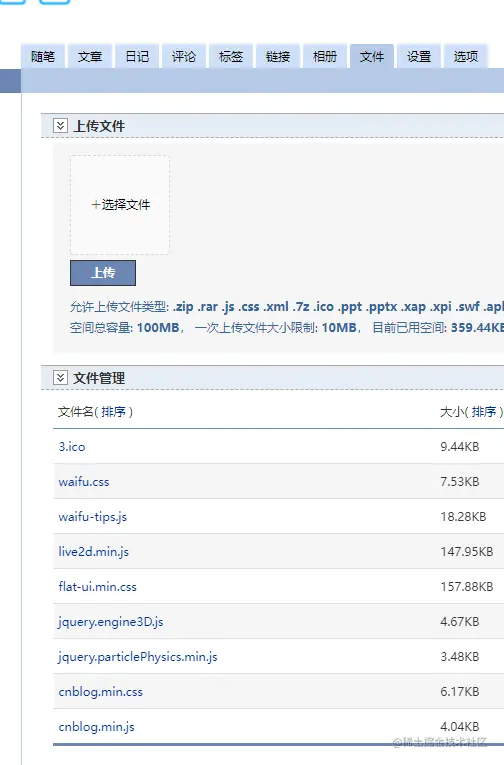
Task: Select the 文件 tab
Action: point(372,57)
